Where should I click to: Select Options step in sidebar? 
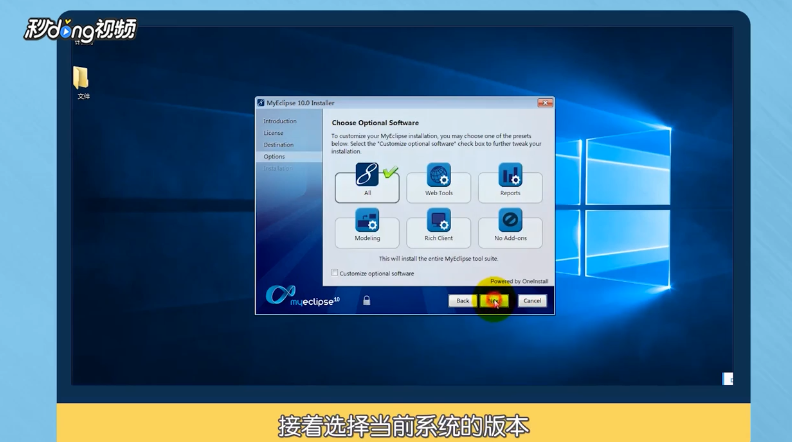pos(274,157)
